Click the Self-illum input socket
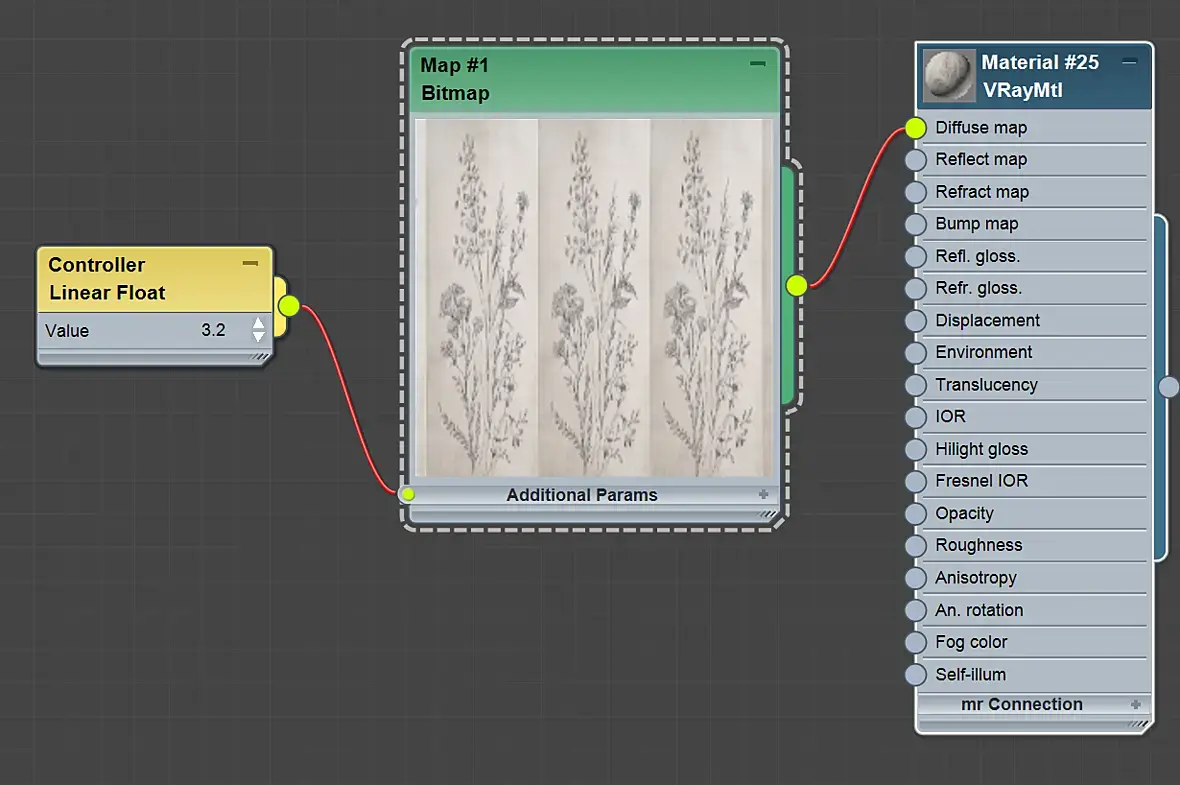 click(915, 674)
